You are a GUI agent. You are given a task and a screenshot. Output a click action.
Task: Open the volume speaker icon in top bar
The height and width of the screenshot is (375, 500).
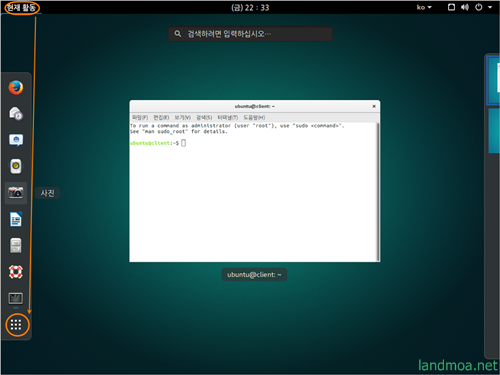point(465,7)
